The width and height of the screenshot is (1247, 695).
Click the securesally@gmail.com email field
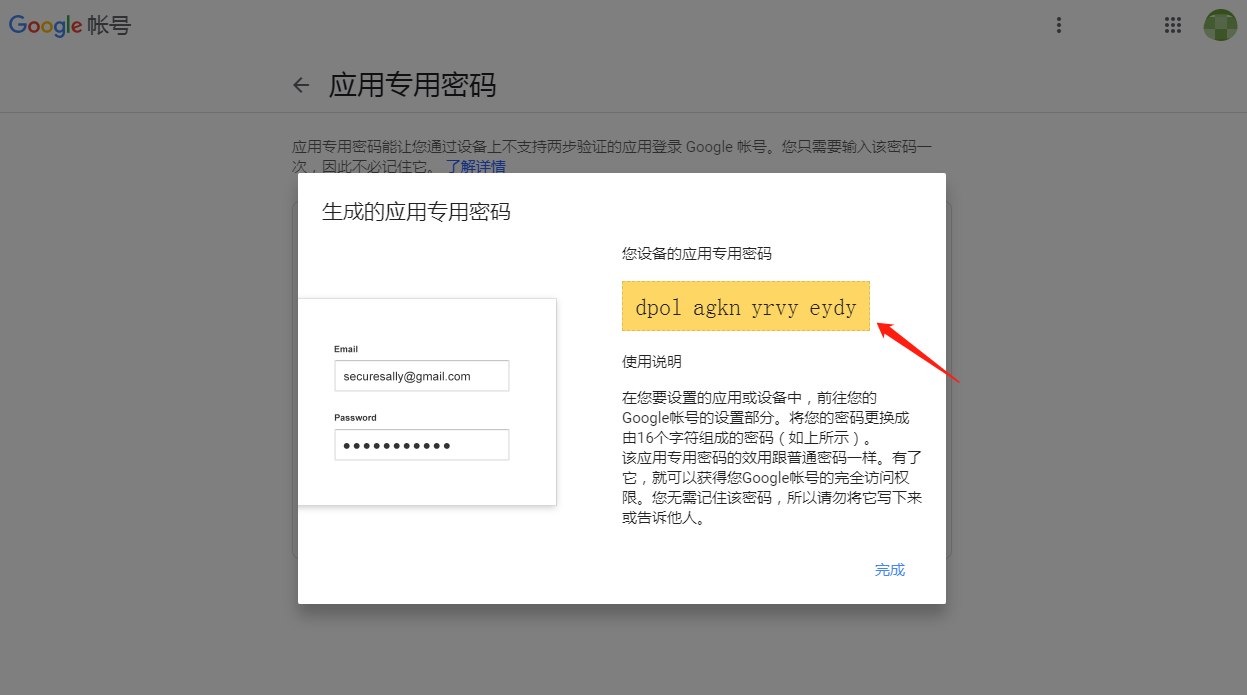tap(421, 376)
